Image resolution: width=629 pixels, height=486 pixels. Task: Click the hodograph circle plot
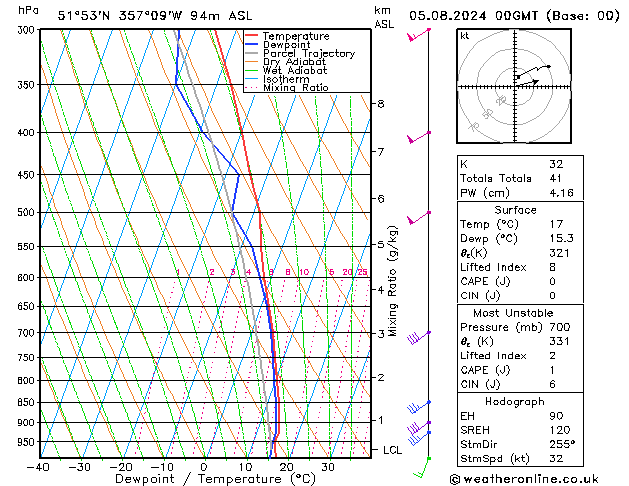click(x=514, y=87)
